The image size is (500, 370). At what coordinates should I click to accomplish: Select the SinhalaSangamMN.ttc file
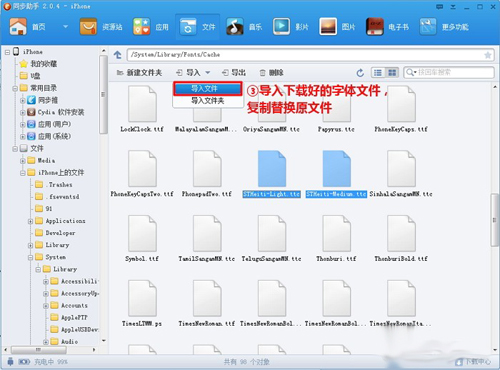point(401,174)
